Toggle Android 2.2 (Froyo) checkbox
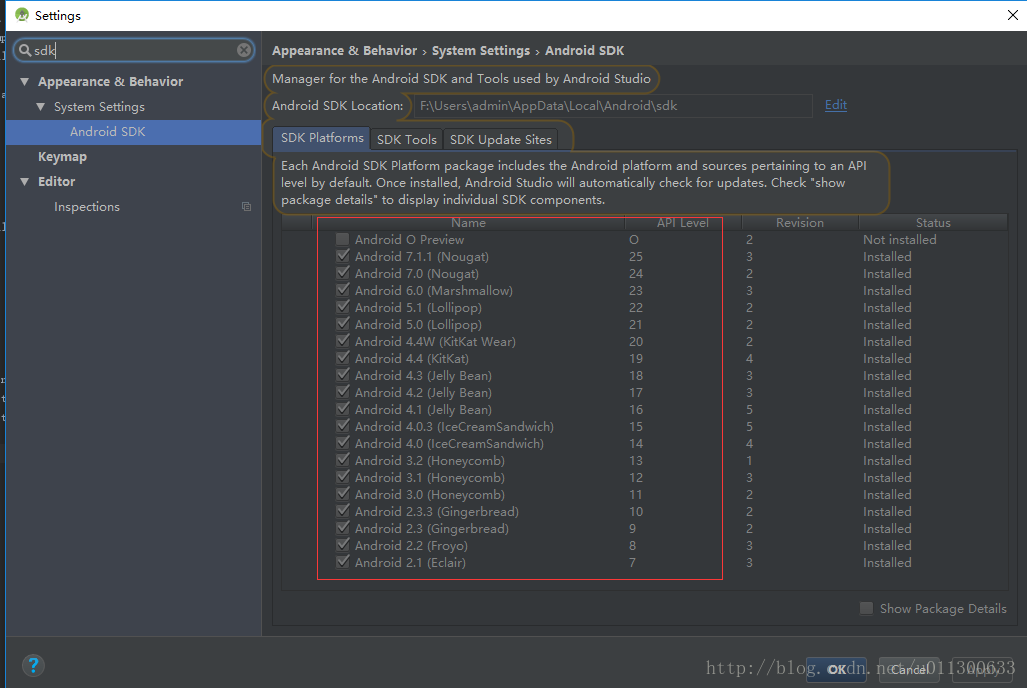Screen dimensions: 1027x688 343,546
